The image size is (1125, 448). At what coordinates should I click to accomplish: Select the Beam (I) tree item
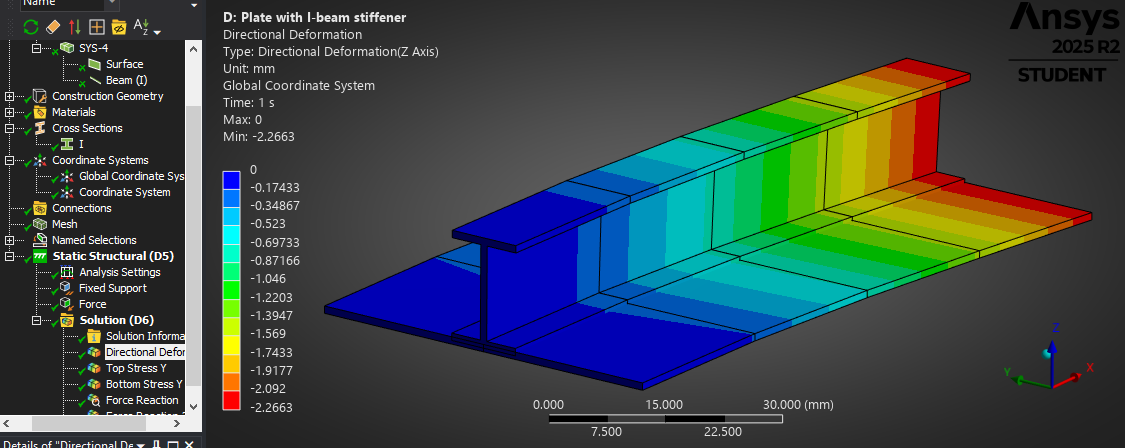[126, 80]
